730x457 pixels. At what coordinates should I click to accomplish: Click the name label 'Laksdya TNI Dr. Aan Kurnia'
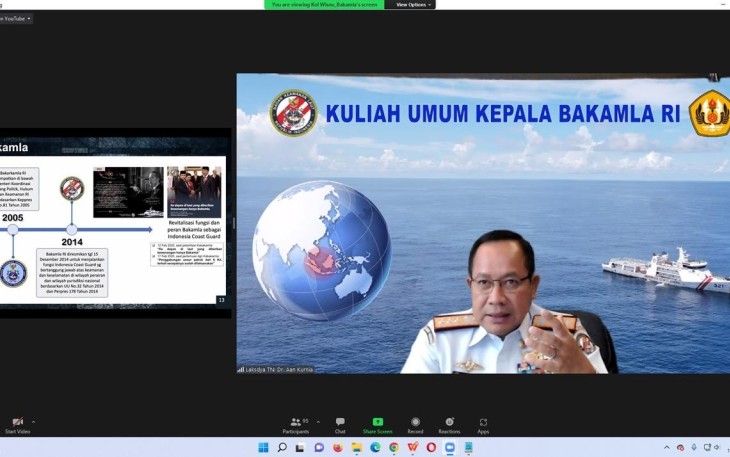tap(279, 370)
